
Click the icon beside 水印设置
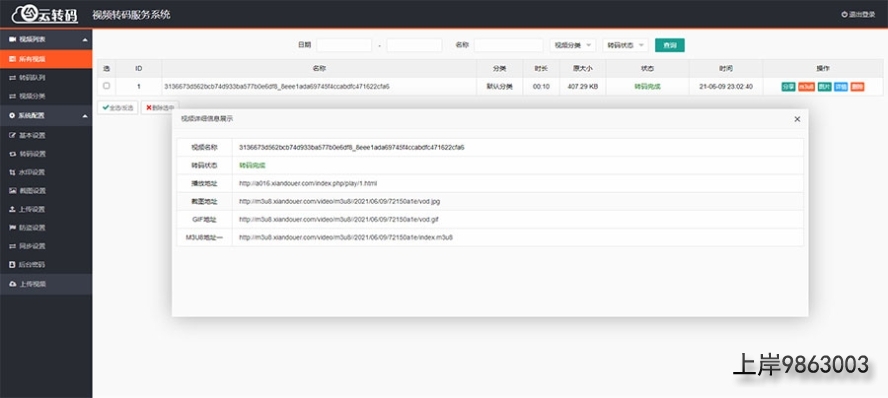(x=12, y=172)
